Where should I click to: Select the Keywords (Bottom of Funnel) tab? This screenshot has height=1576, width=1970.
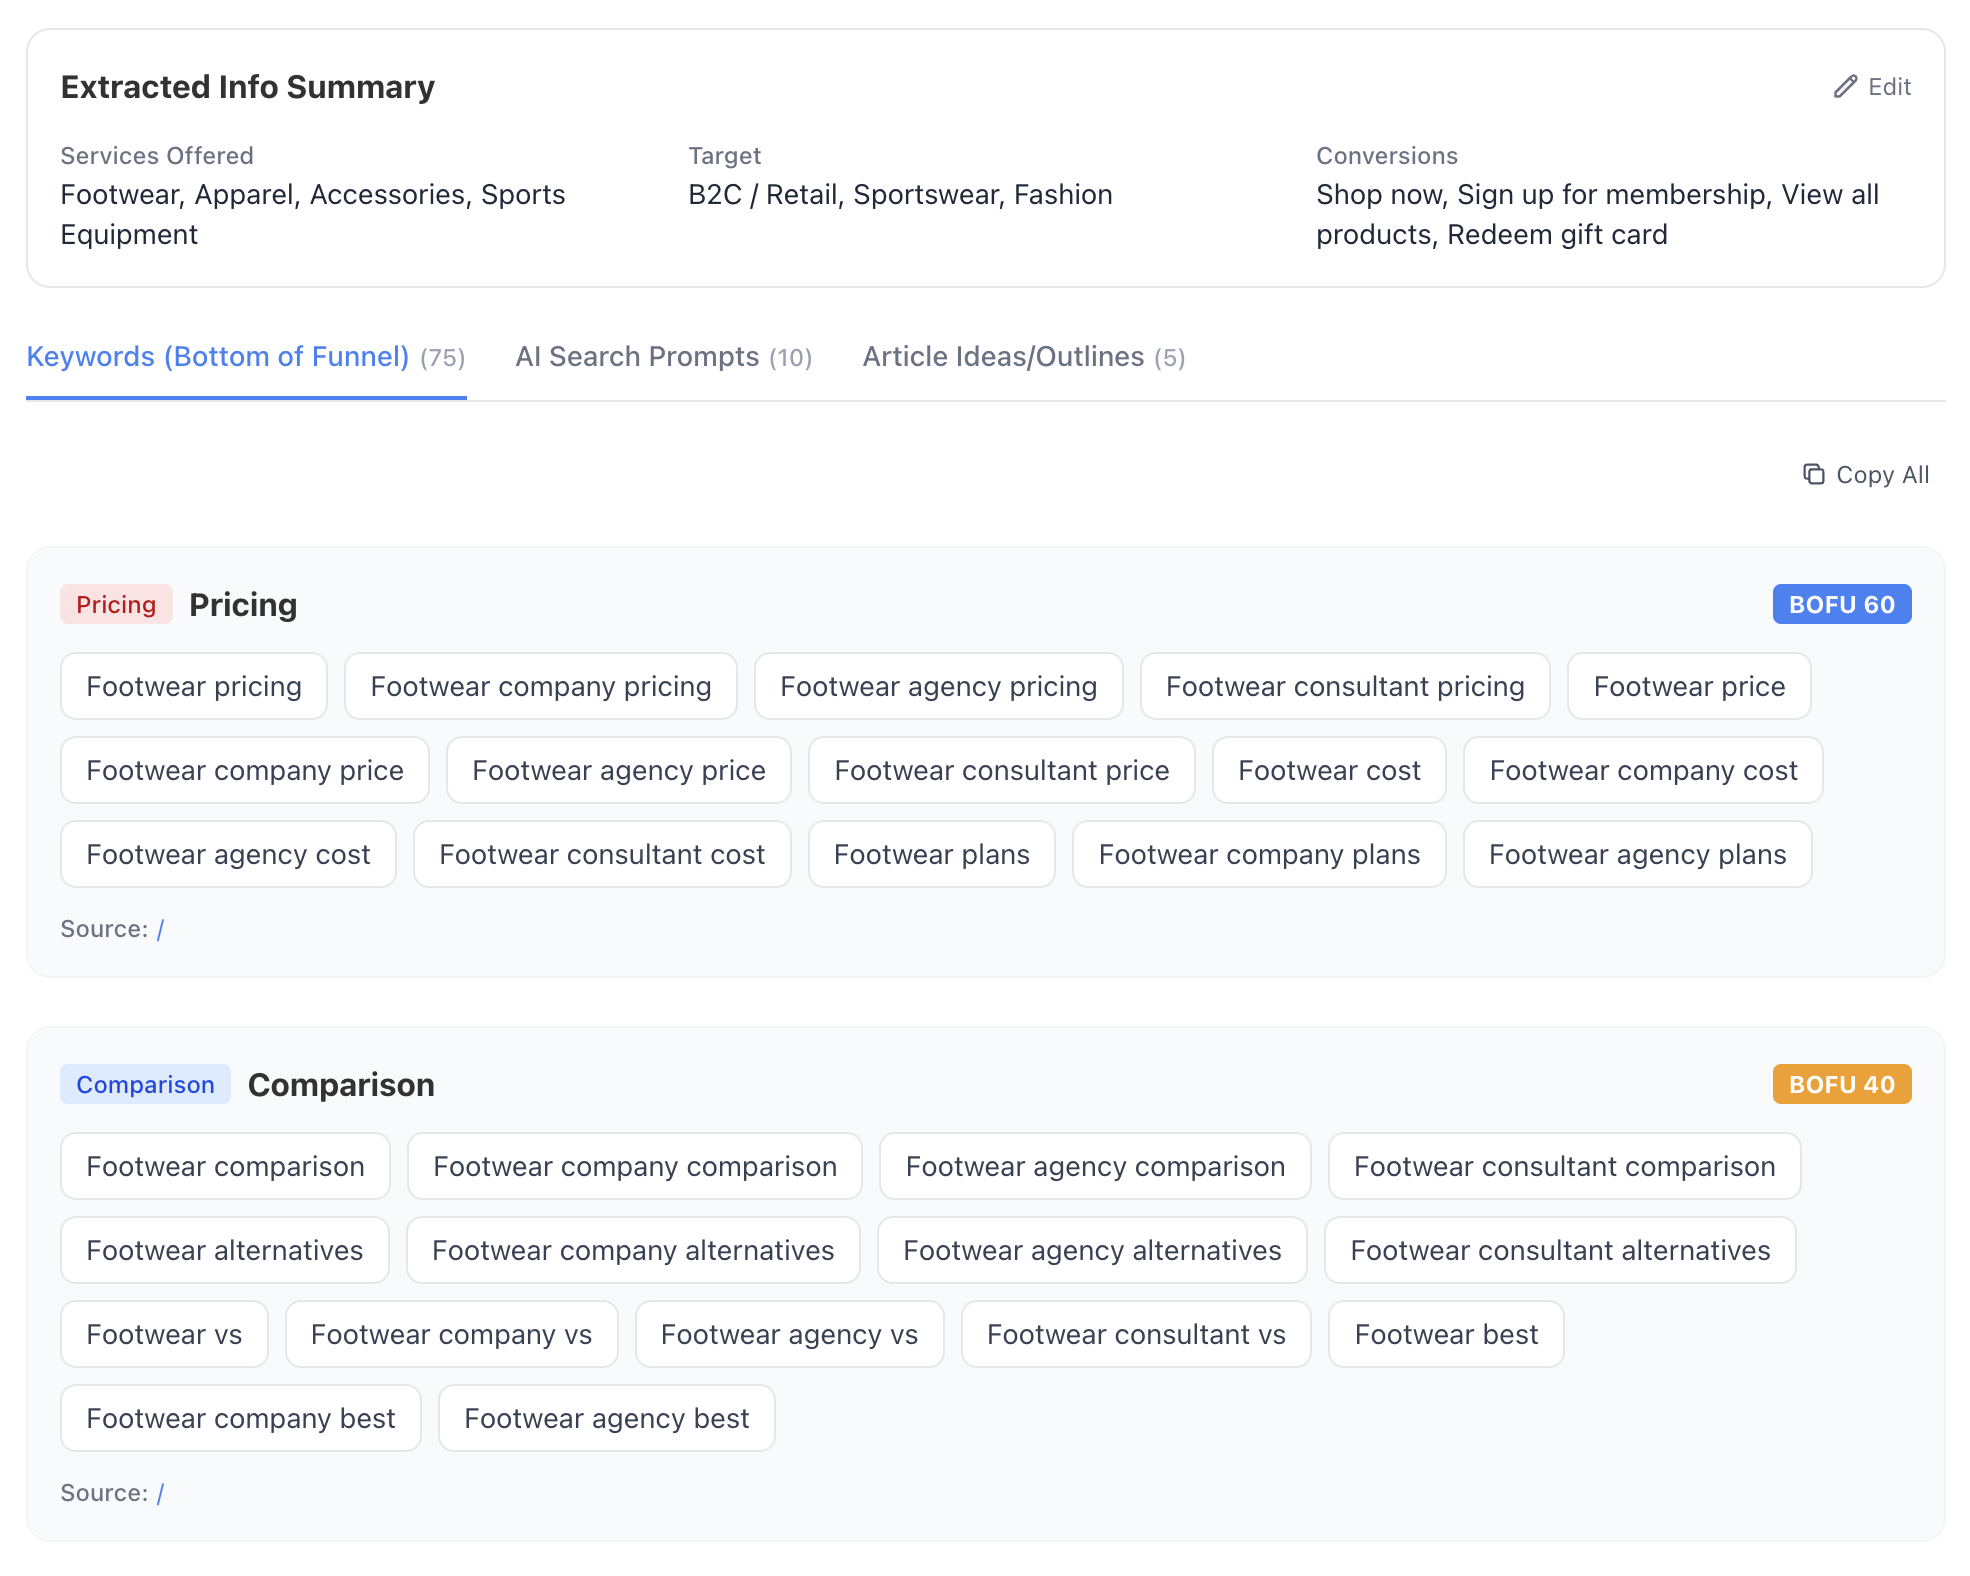click(x=246, y=357)
